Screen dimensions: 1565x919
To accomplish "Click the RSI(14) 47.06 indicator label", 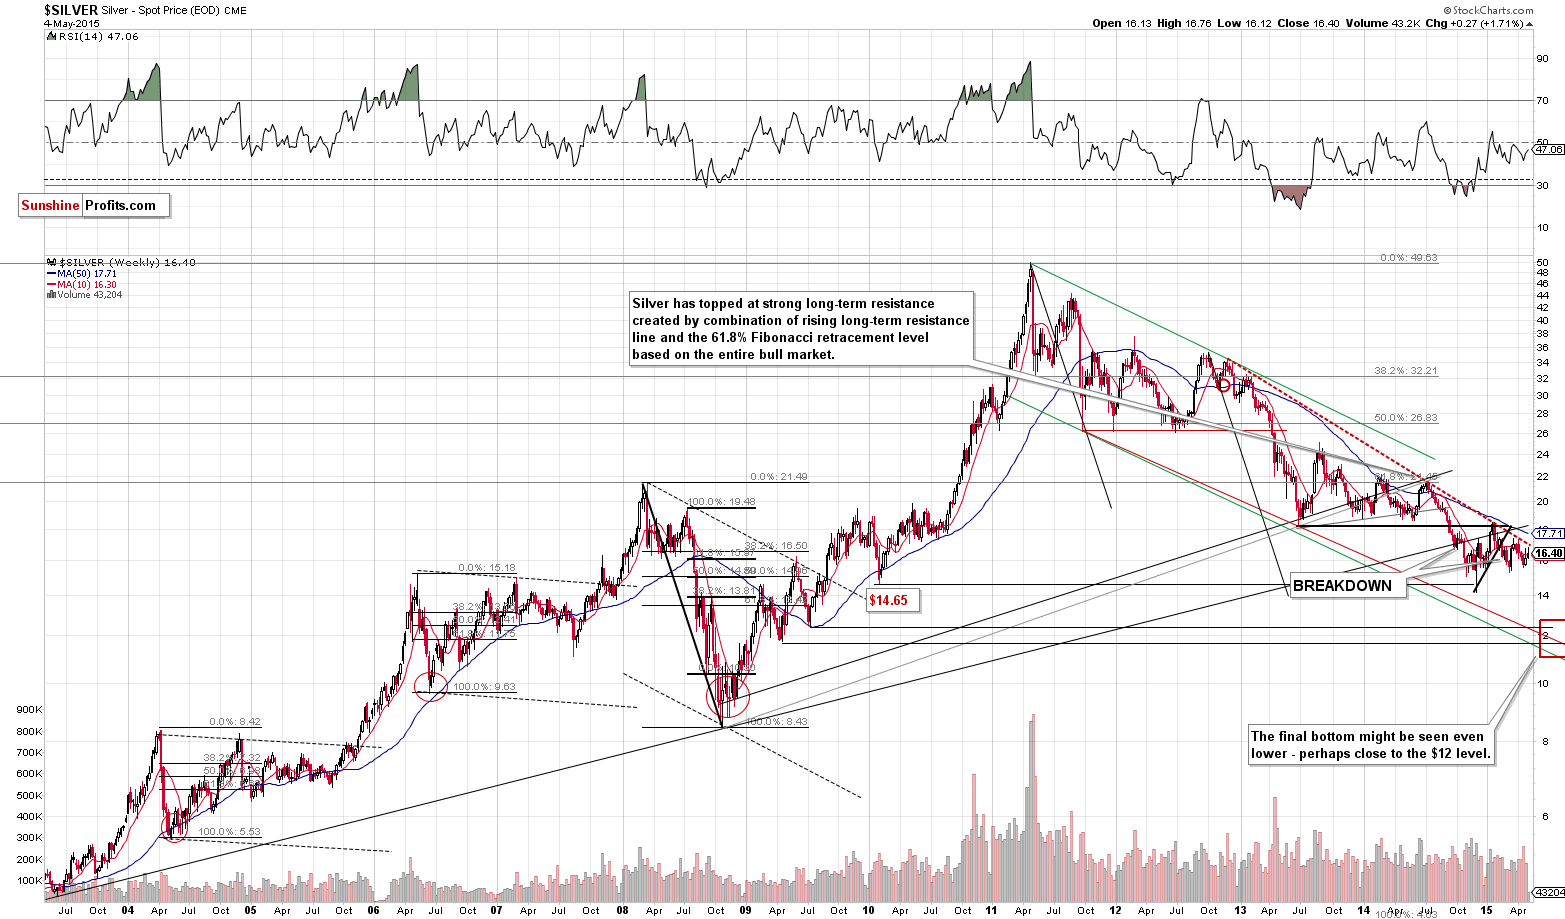I will (x=92, y=36).
